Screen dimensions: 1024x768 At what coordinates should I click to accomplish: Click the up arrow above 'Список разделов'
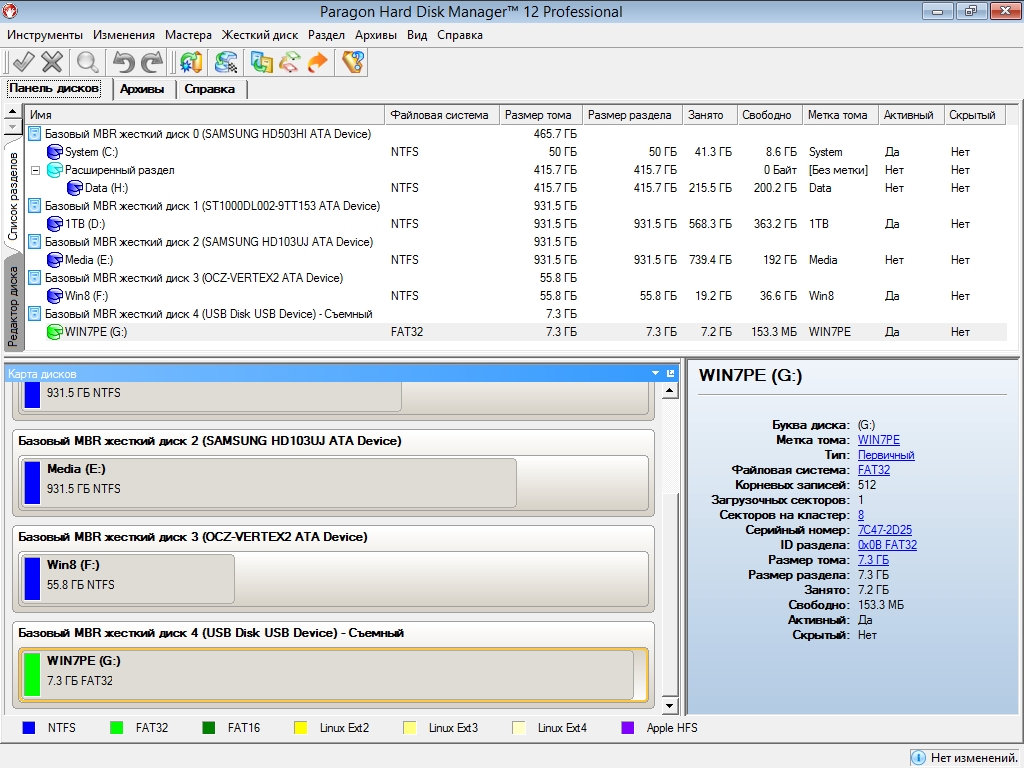[x=12, y=112]
